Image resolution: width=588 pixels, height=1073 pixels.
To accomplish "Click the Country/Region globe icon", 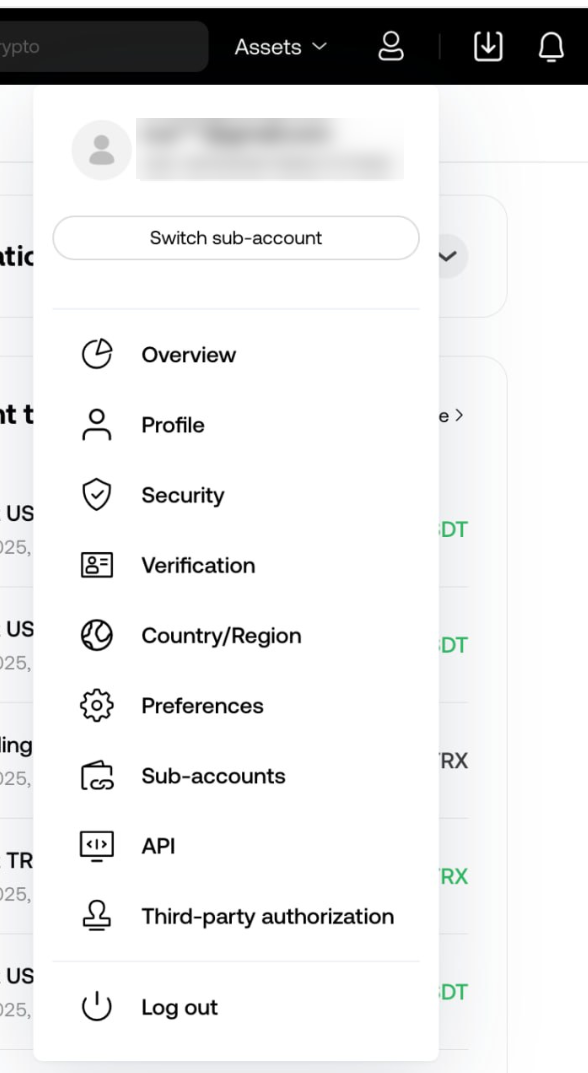I will [x=97, y=635].
